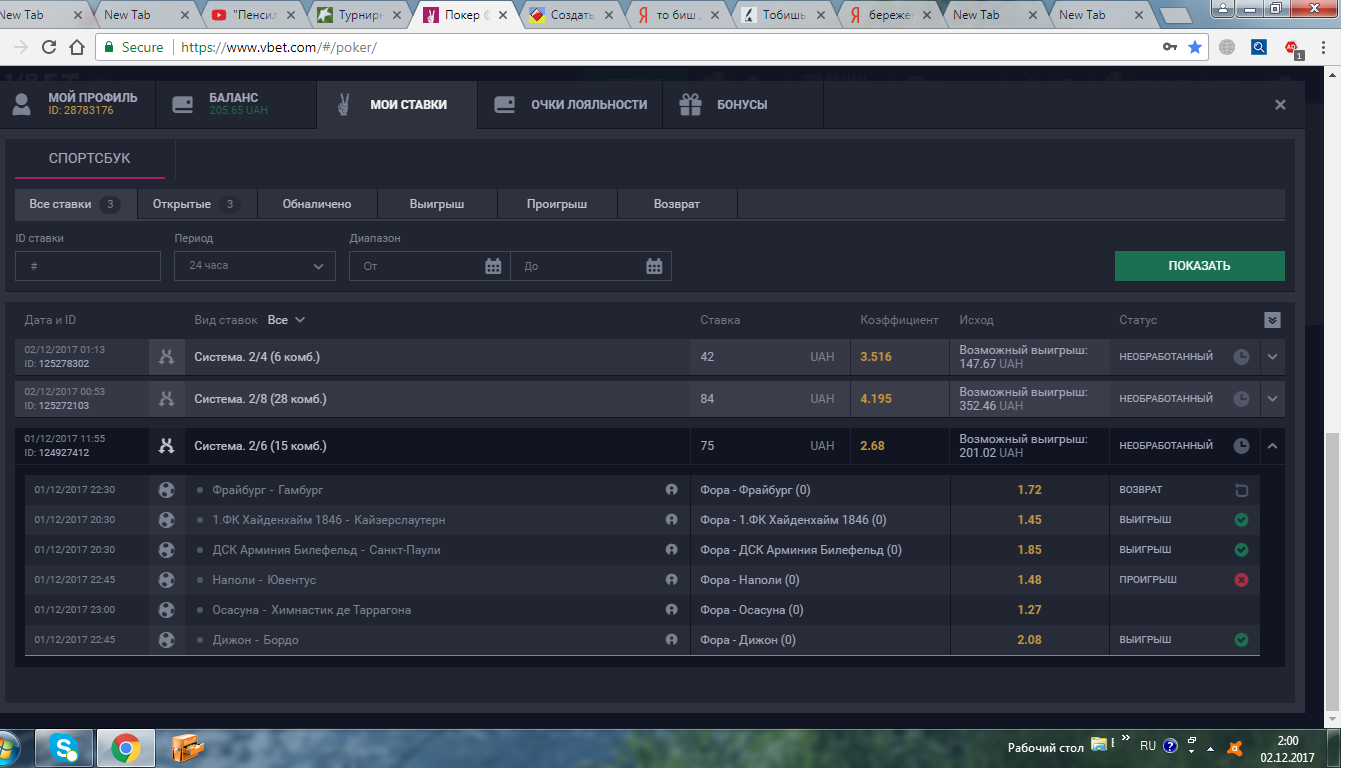Viewport: 1366px width, 768px height.
Task: Focus the ID ставки input field
Action: point(88,266)
